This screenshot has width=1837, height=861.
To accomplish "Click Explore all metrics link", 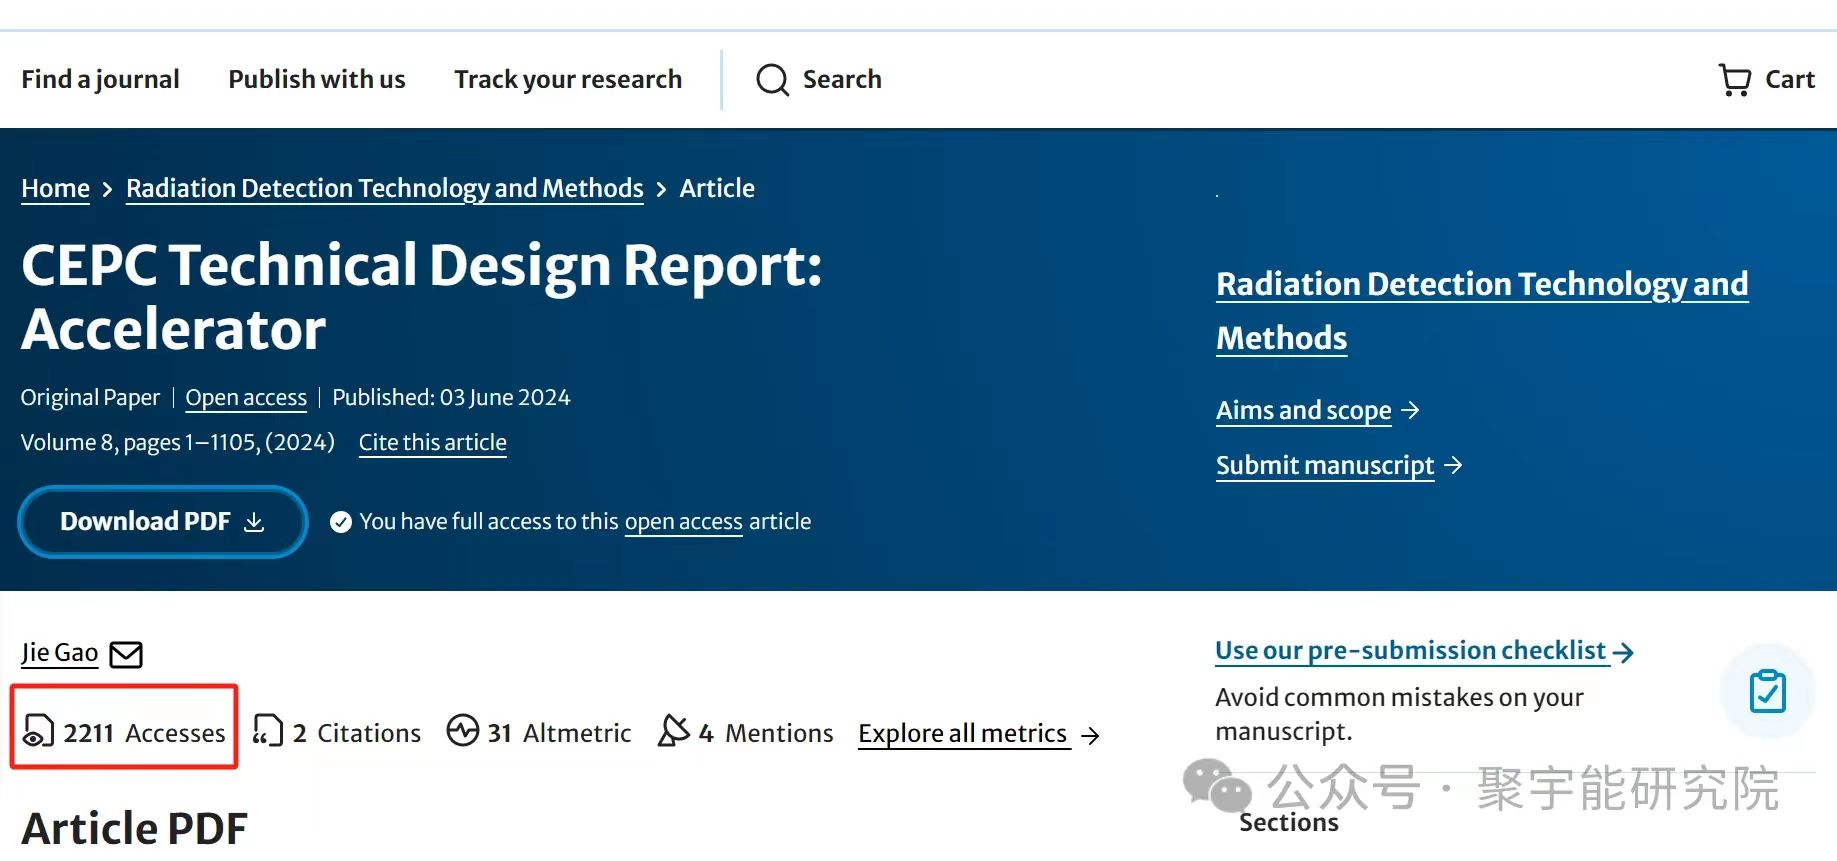I will point(963,734).
